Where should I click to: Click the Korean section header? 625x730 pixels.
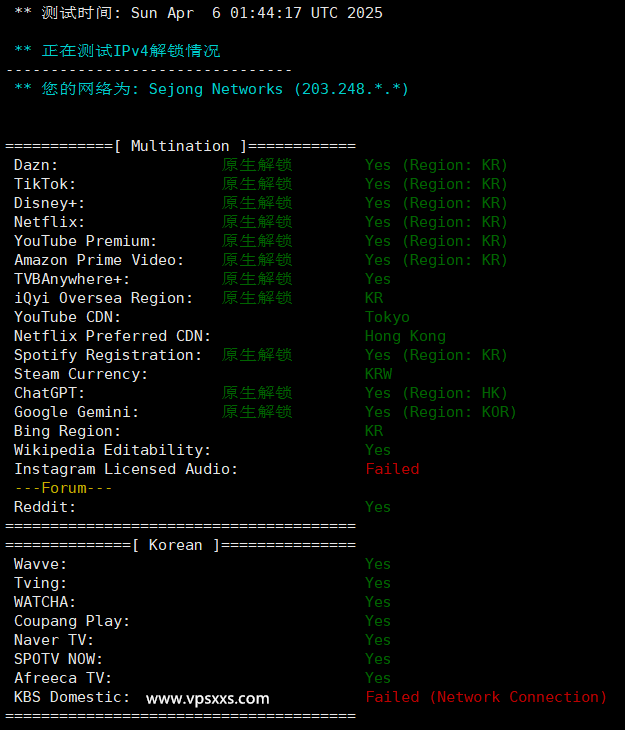180,545
